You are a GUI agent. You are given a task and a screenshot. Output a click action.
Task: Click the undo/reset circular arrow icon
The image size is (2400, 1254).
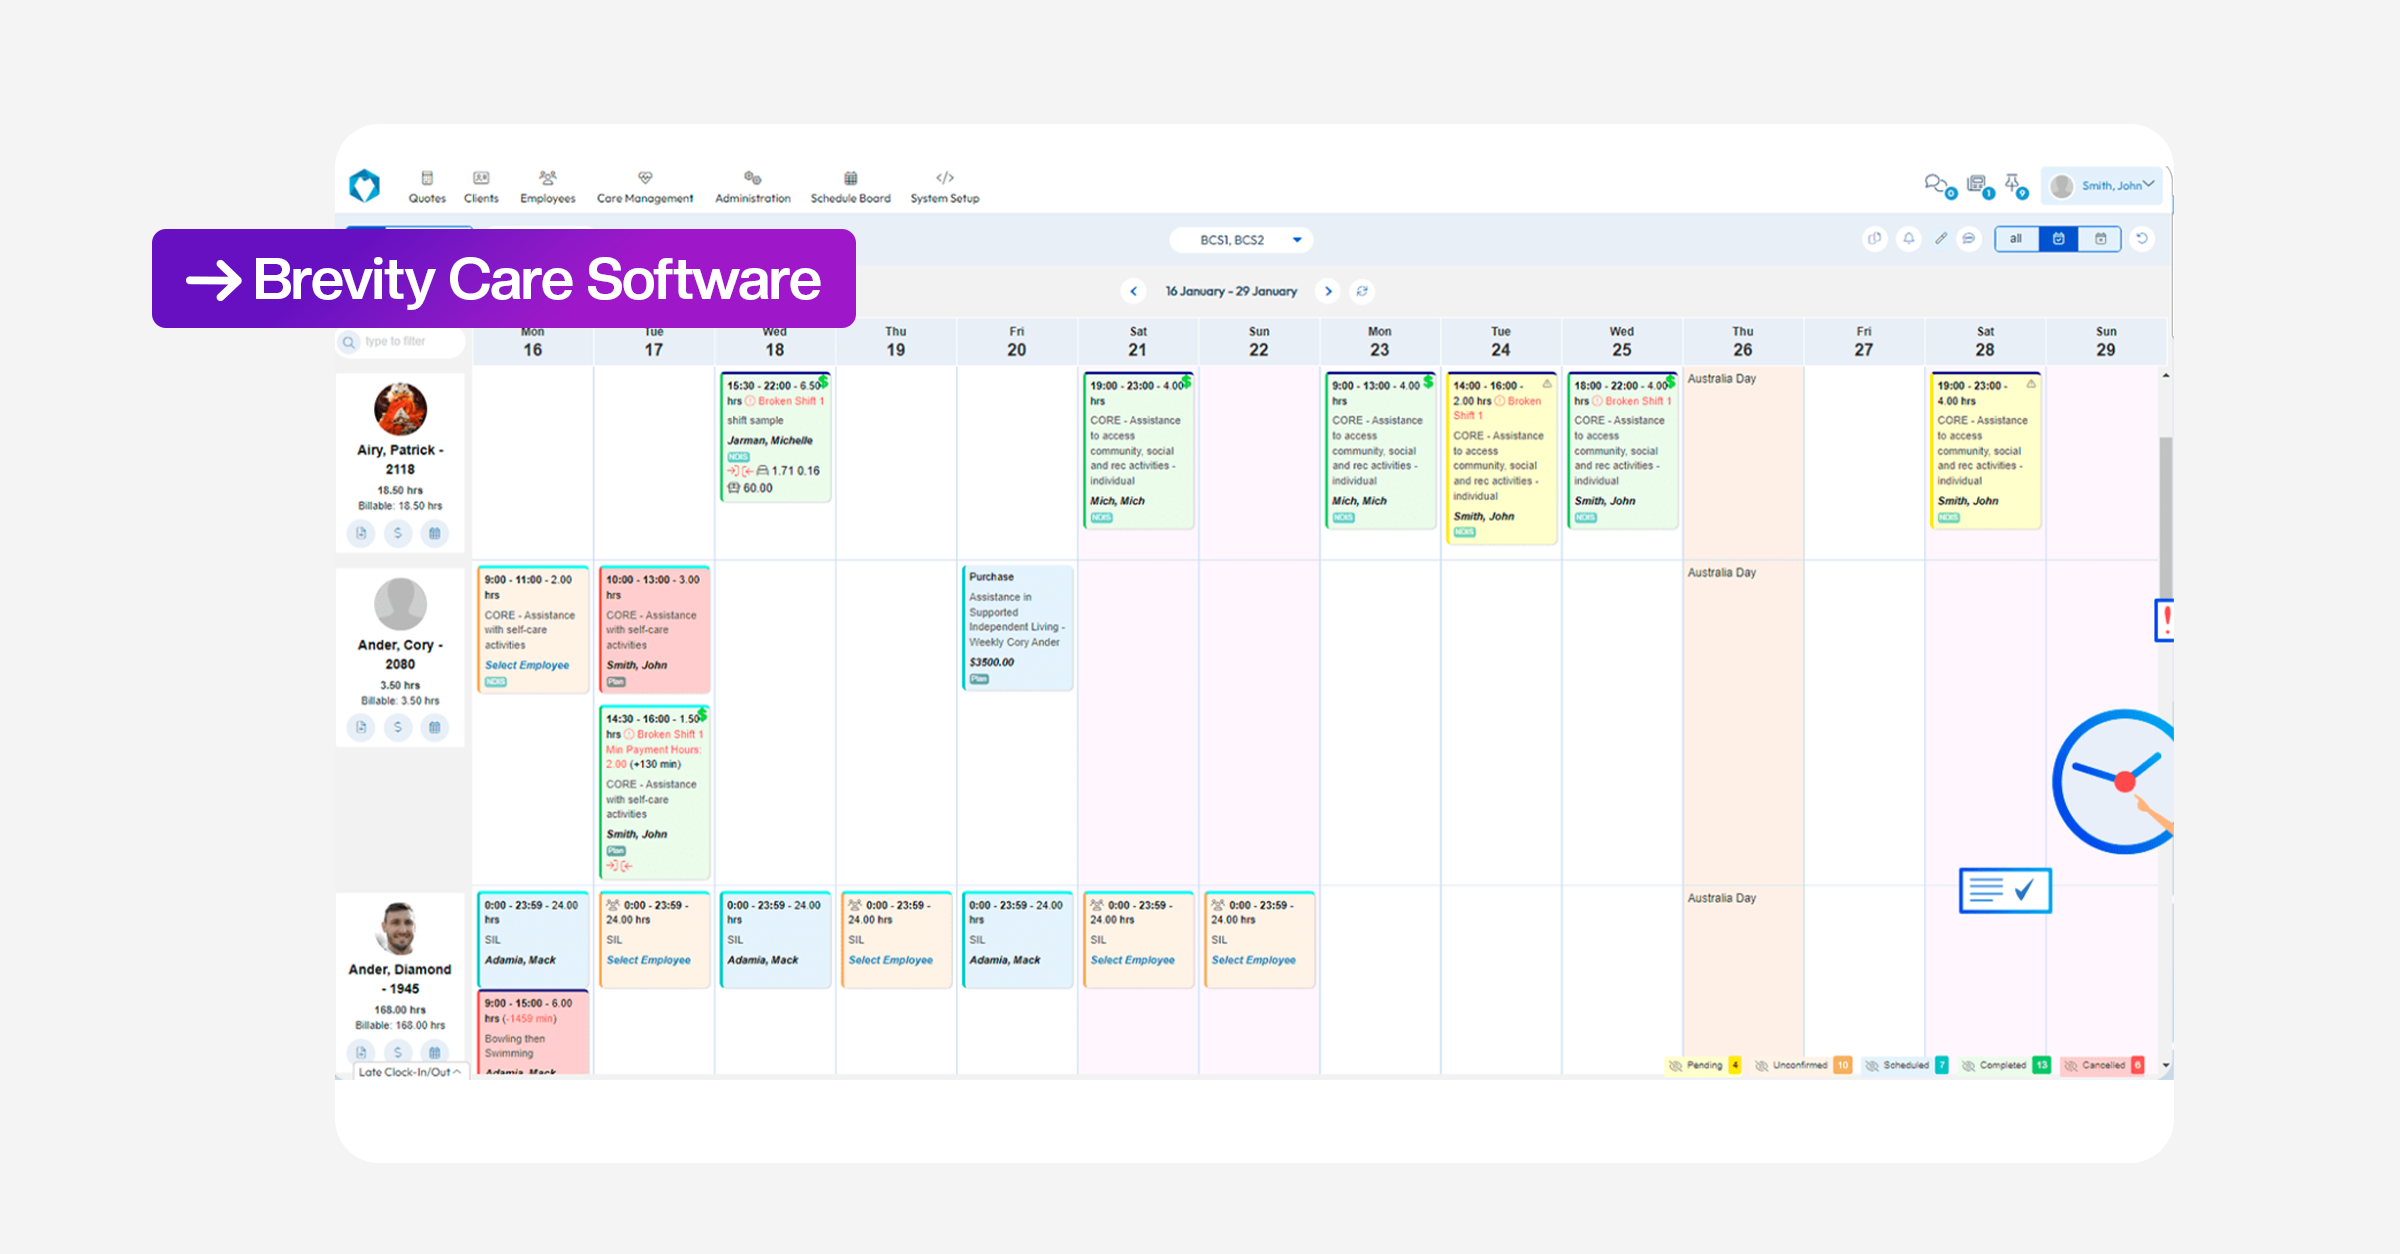point(2142,239)
